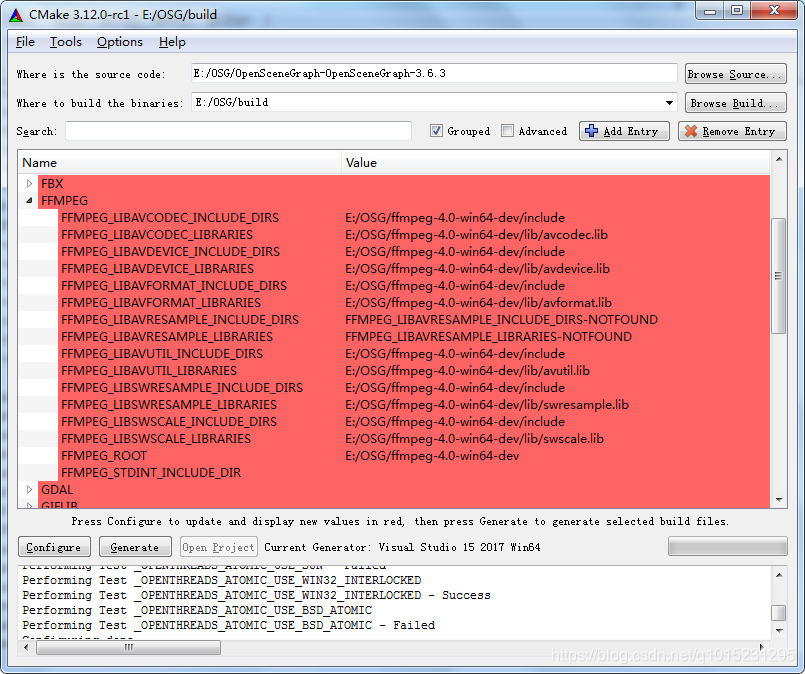Click the output log scroll right arrow

coord(761,647)
